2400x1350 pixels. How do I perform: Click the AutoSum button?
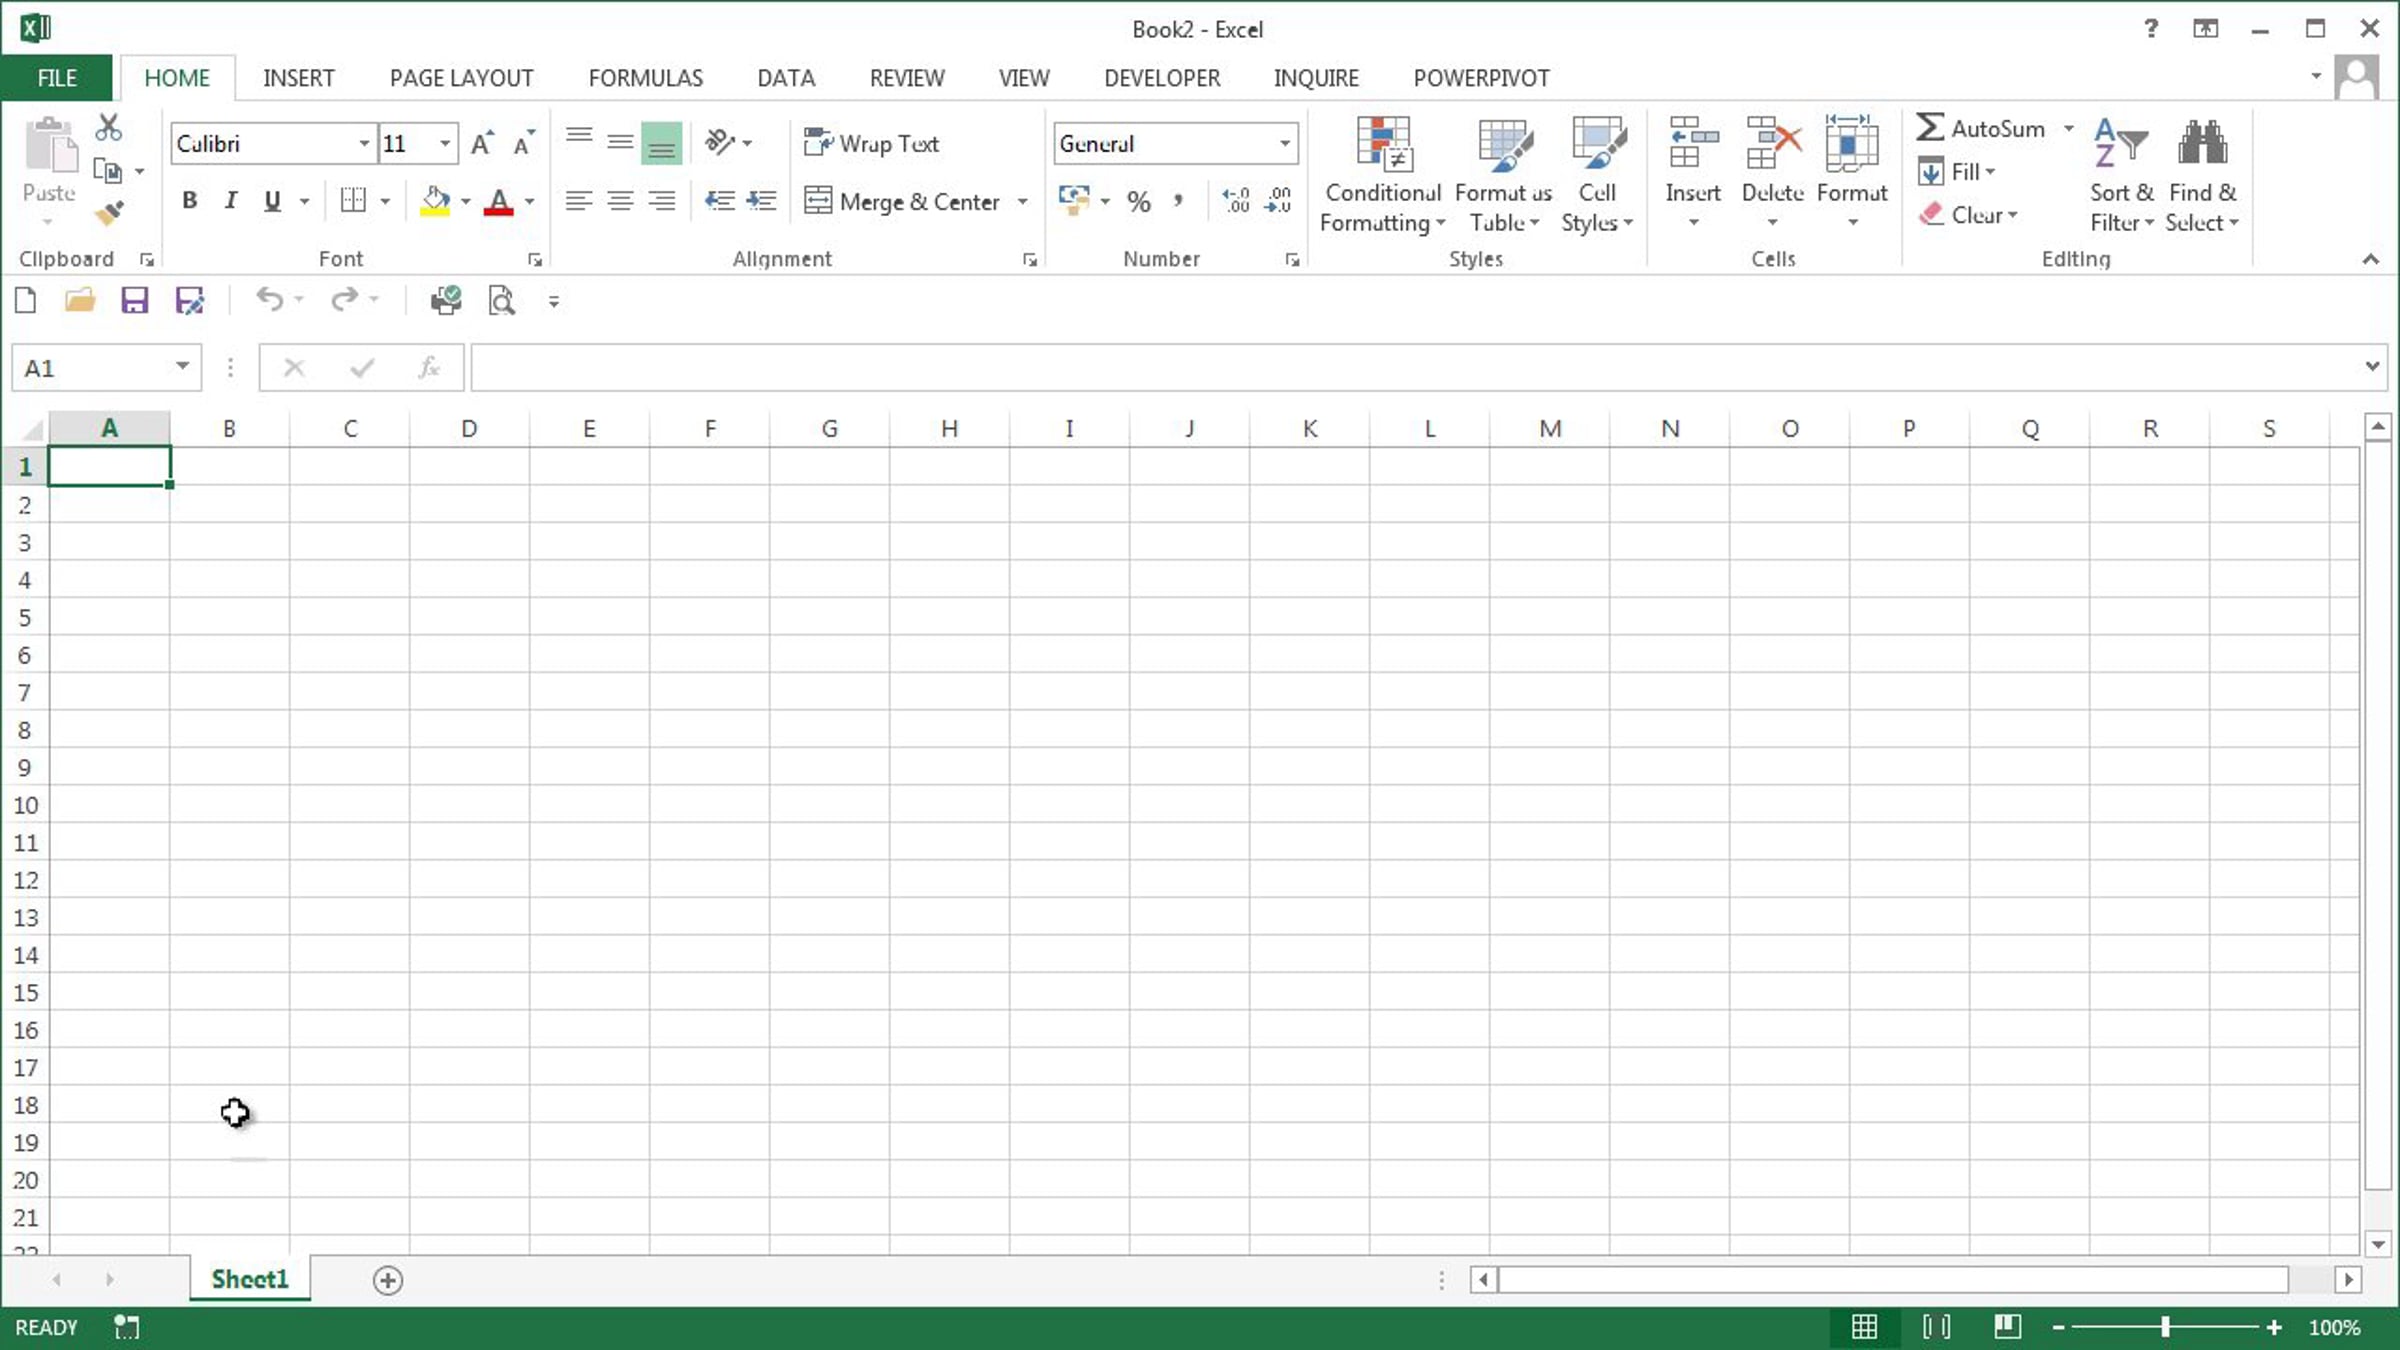[1980, 128]
